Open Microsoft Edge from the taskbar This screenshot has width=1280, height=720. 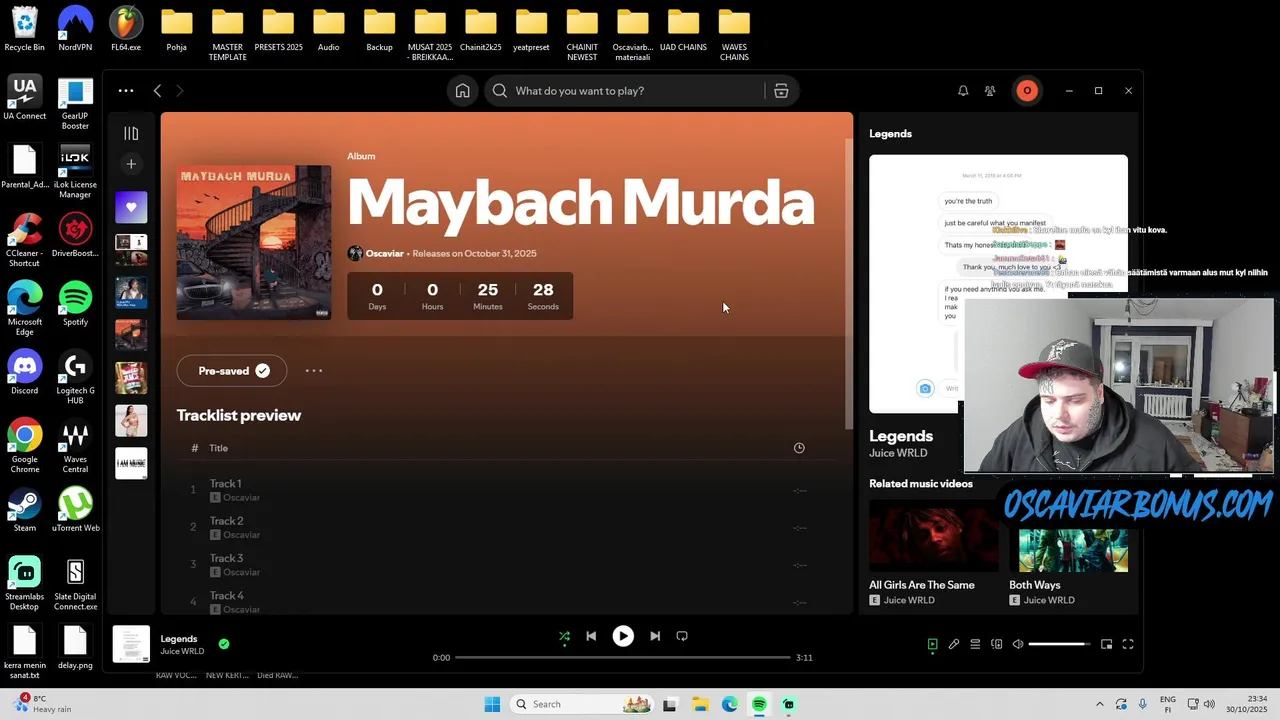point(730,705)
